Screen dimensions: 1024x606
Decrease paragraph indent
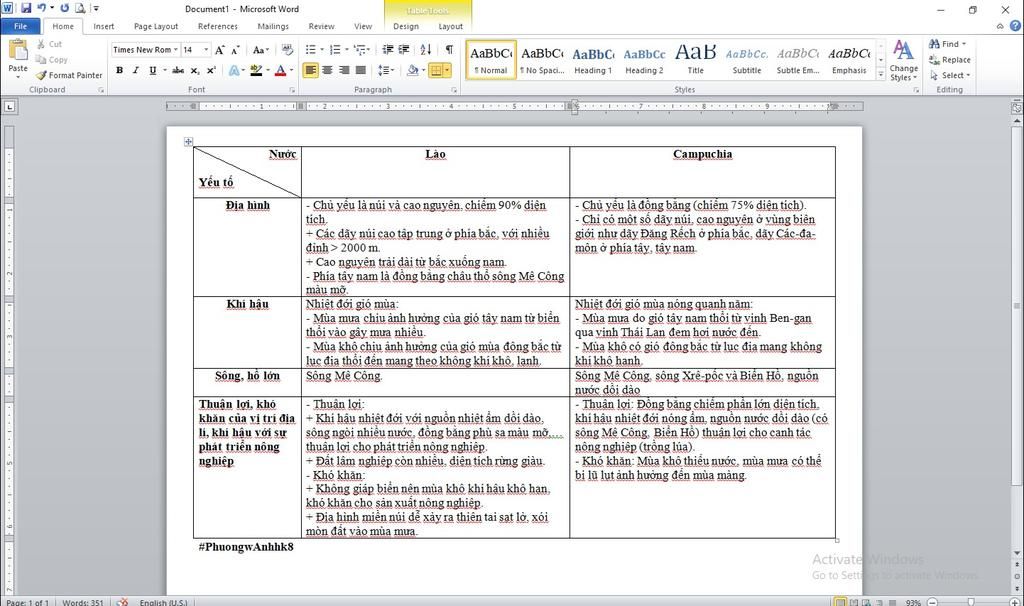pyautogui.click(x=388, y=50)
